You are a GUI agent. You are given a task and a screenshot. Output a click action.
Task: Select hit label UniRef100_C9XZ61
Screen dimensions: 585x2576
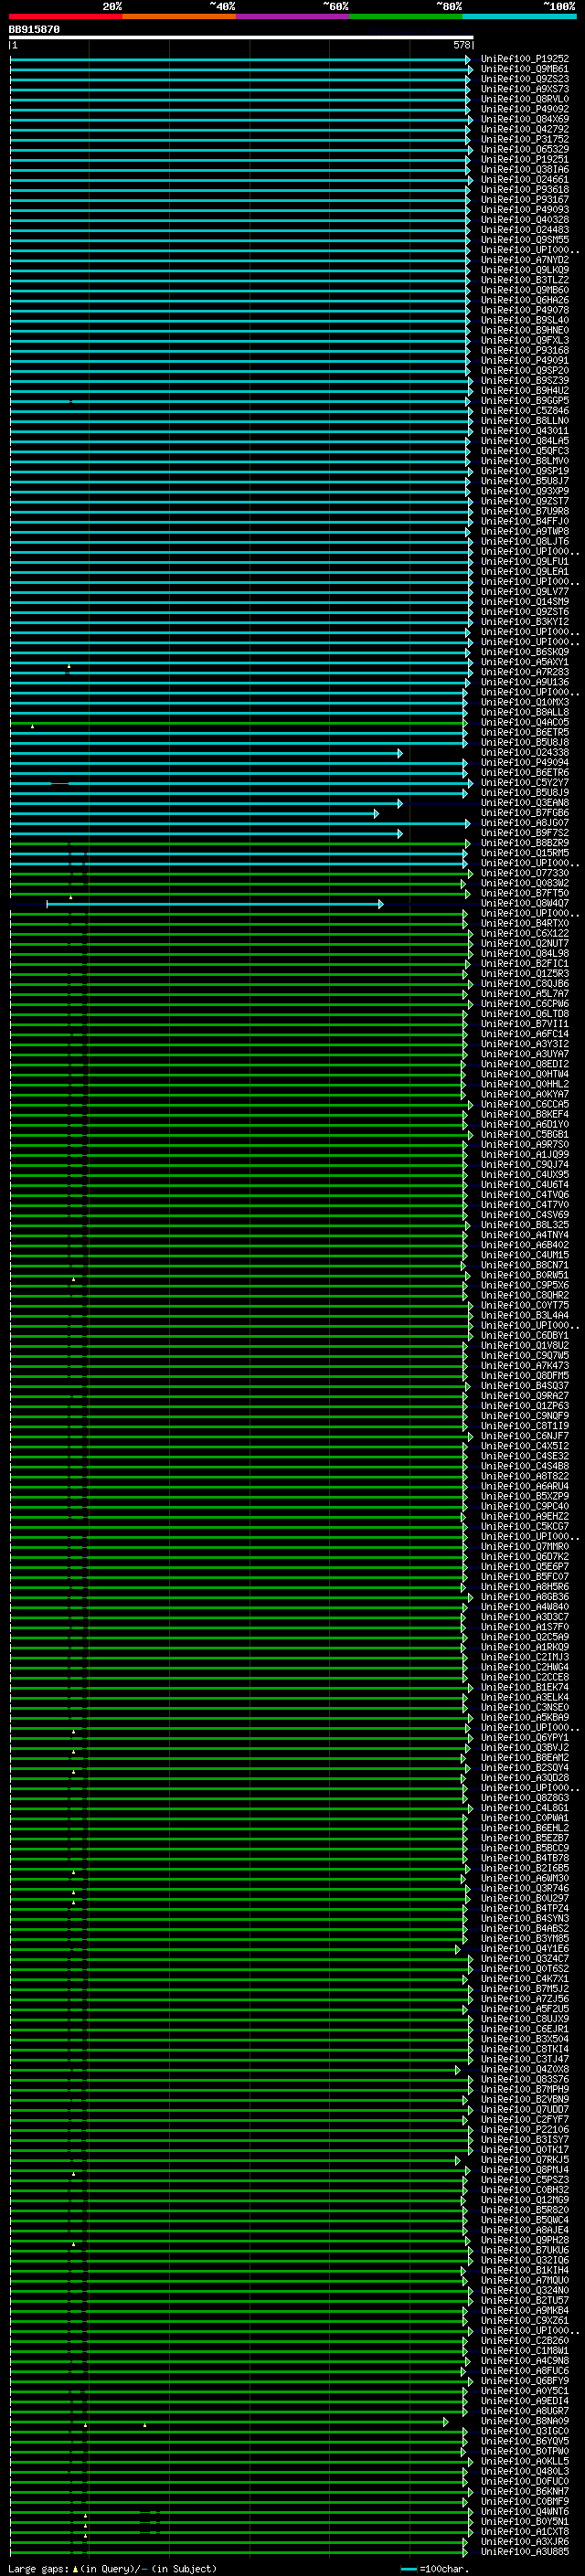(525, 2321)
